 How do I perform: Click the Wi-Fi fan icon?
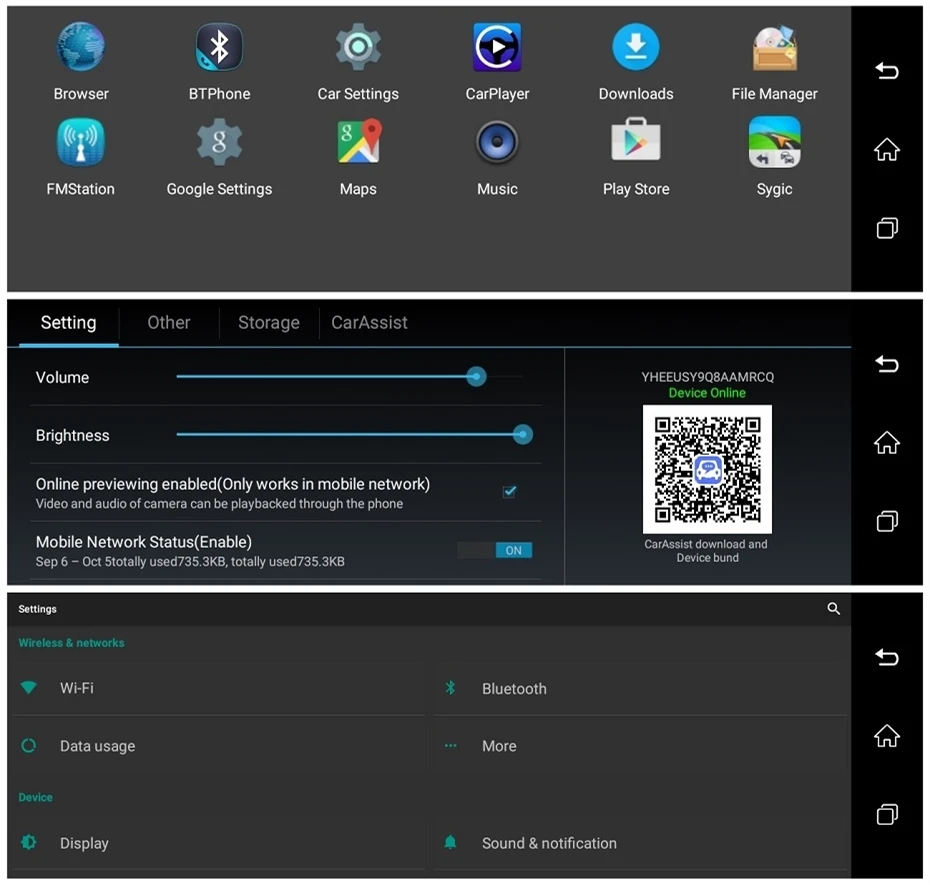coord(28,687)
